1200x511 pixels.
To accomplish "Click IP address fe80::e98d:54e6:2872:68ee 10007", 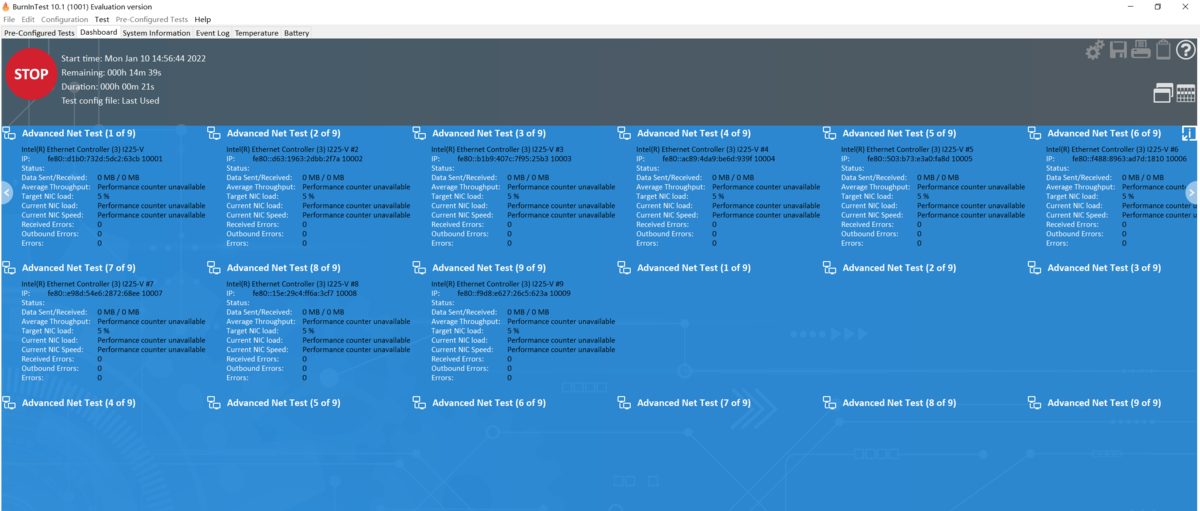I will click(104, 293).
